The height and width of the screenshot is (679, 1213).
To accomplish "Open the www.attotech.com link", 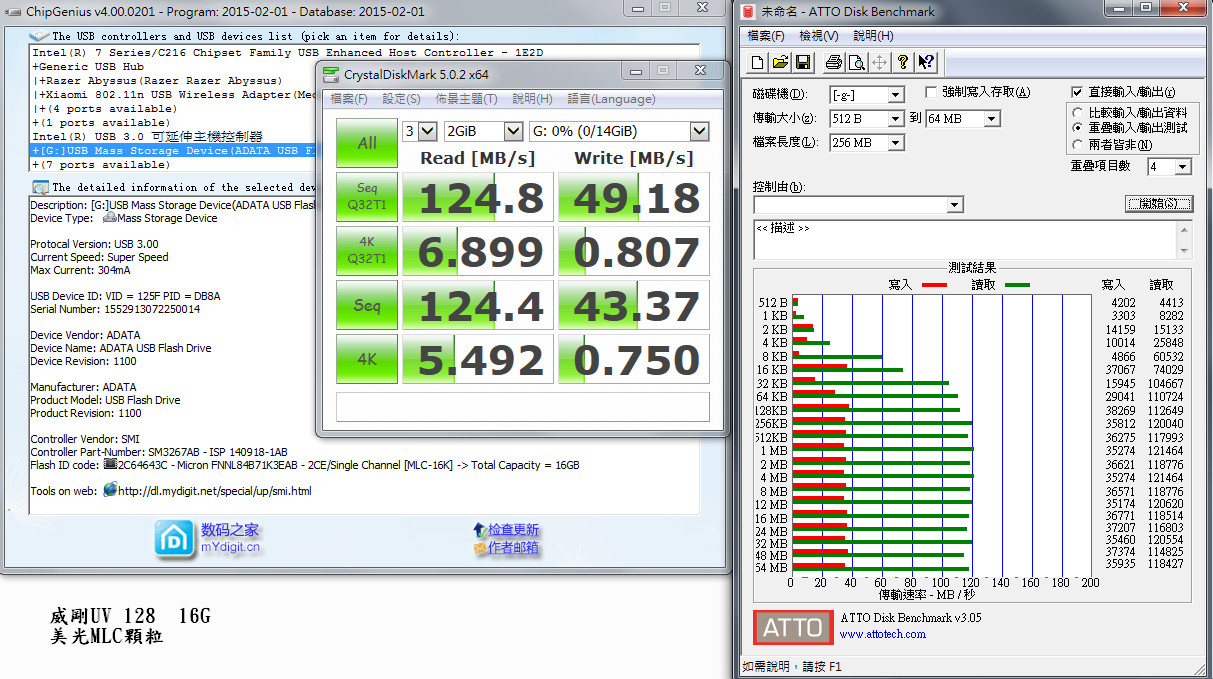I will coord(883,634).
